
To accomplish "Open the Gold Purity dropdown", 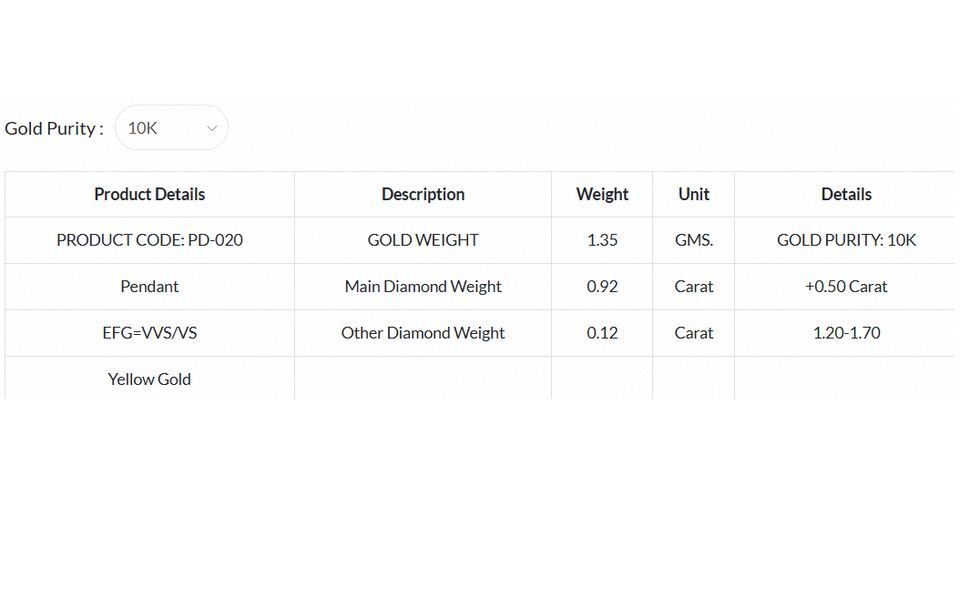I will coord(171,128).
